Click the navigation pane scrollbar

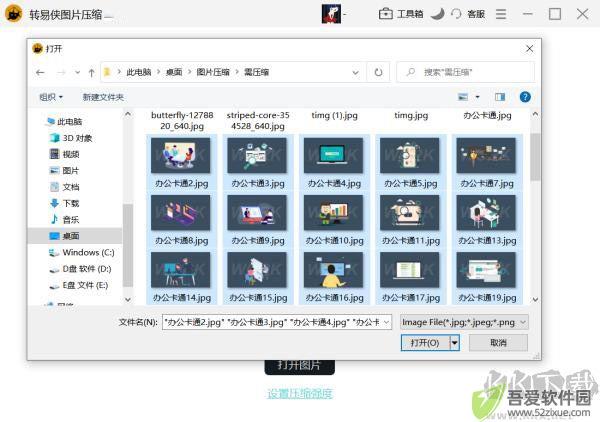pos(128,245)
